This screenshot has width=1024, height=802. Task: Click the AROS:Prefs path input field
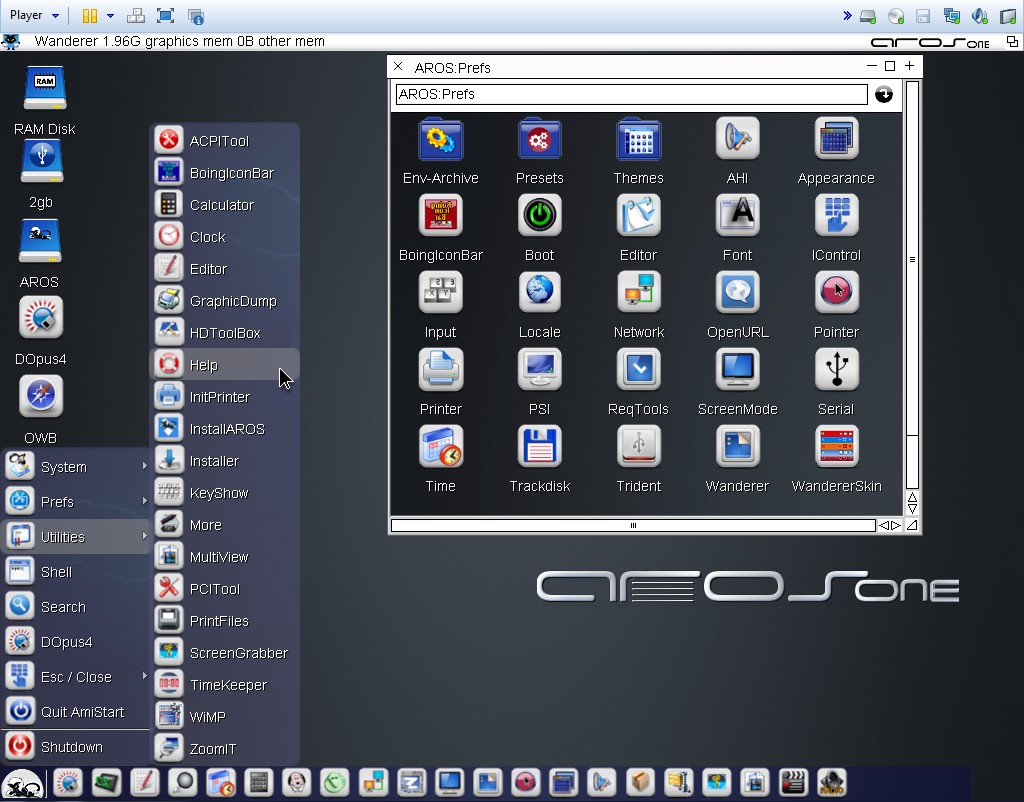[x=631, y=94]
